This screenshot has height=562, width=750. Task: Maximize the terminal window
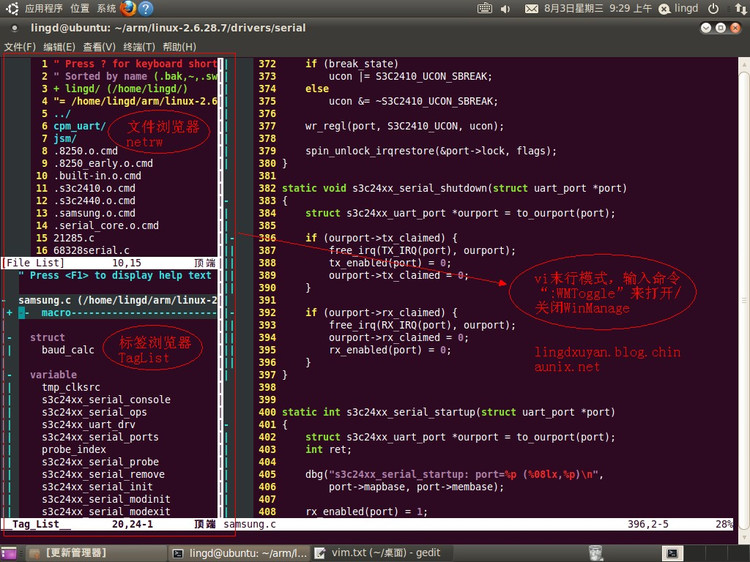(721, 28)
